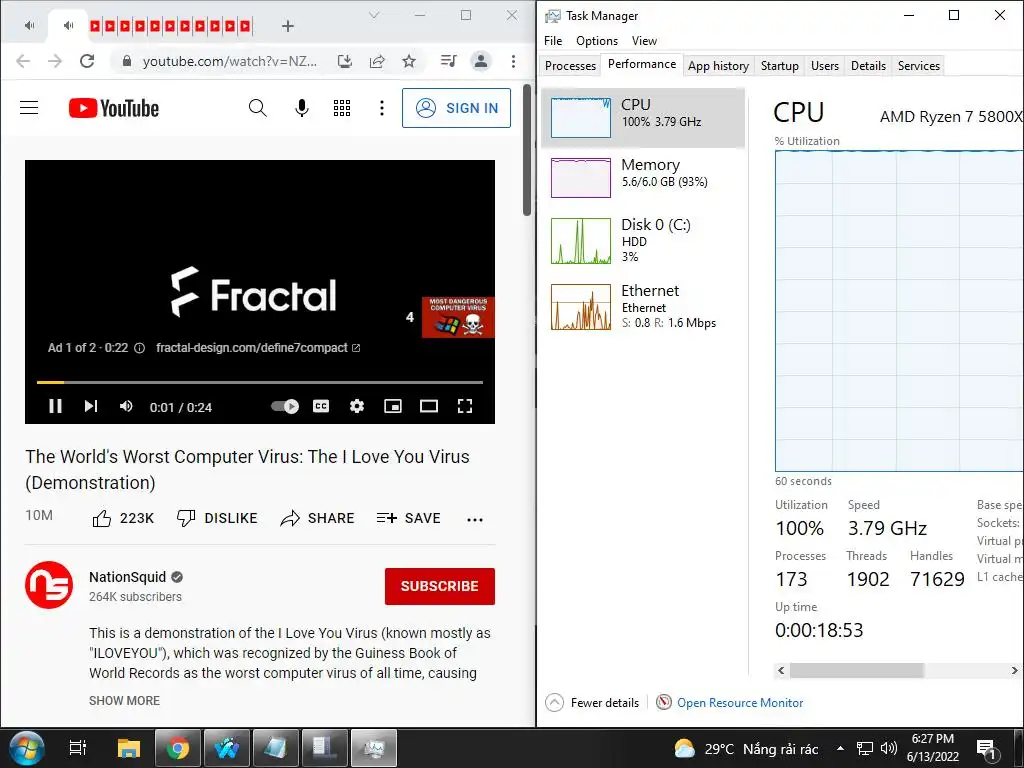Save video to playlist with SAVE
The height and width of the screenshot is (768, 1024).
tap(409, 519)
